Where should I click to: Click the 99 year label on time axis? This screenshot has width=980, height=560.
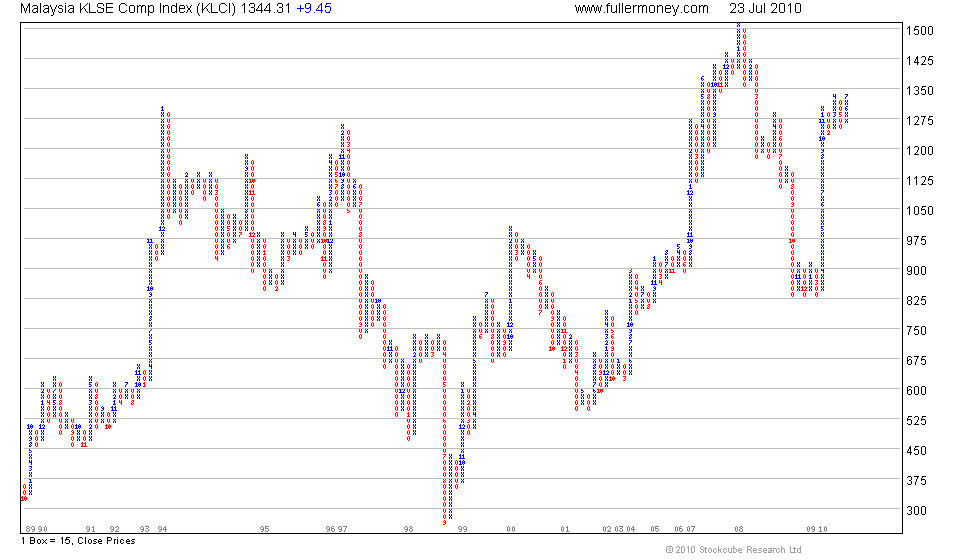click(x=462, y=529)
